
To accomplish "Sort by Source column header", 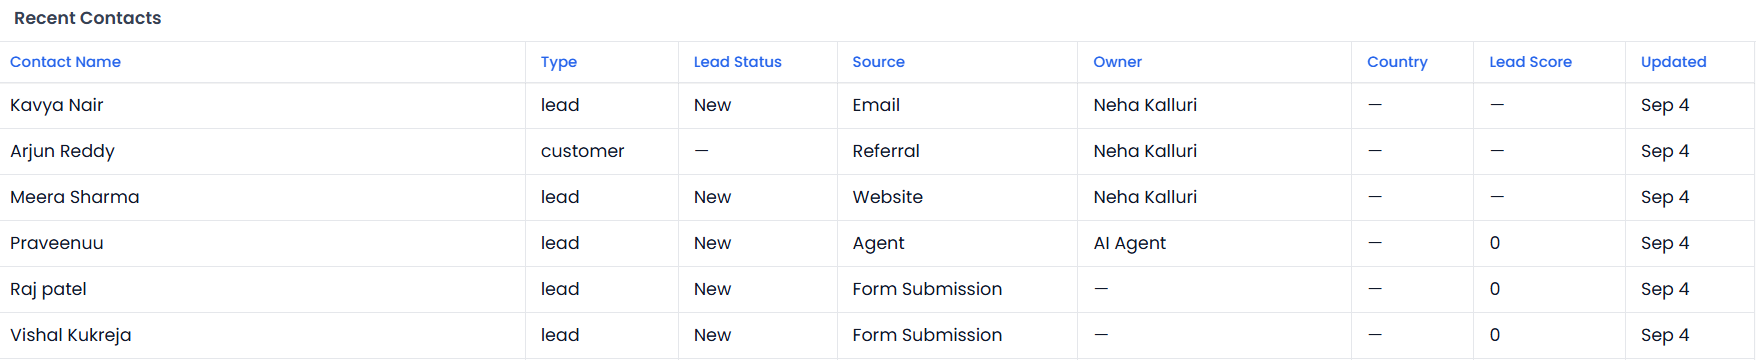I will tap(878, 62).
